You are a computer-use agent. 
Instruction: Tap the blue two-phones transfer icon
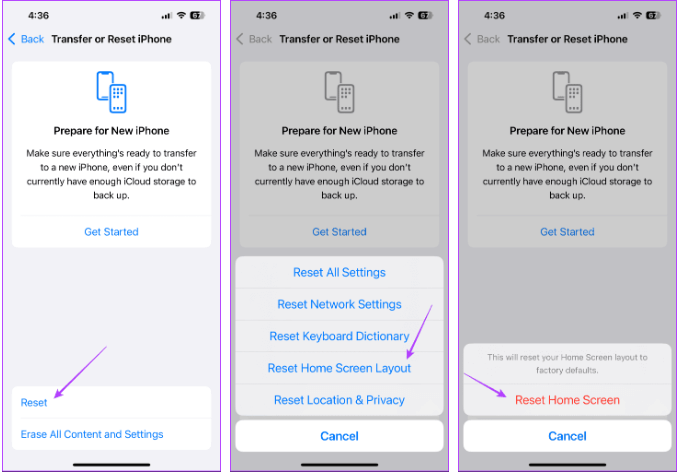point(111,92)
